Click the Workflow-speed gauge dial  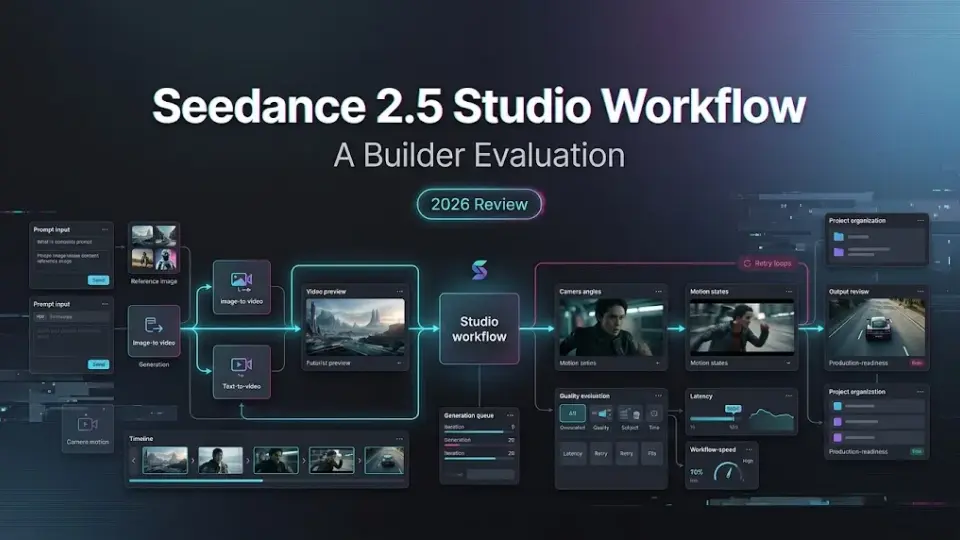(728, 471)
